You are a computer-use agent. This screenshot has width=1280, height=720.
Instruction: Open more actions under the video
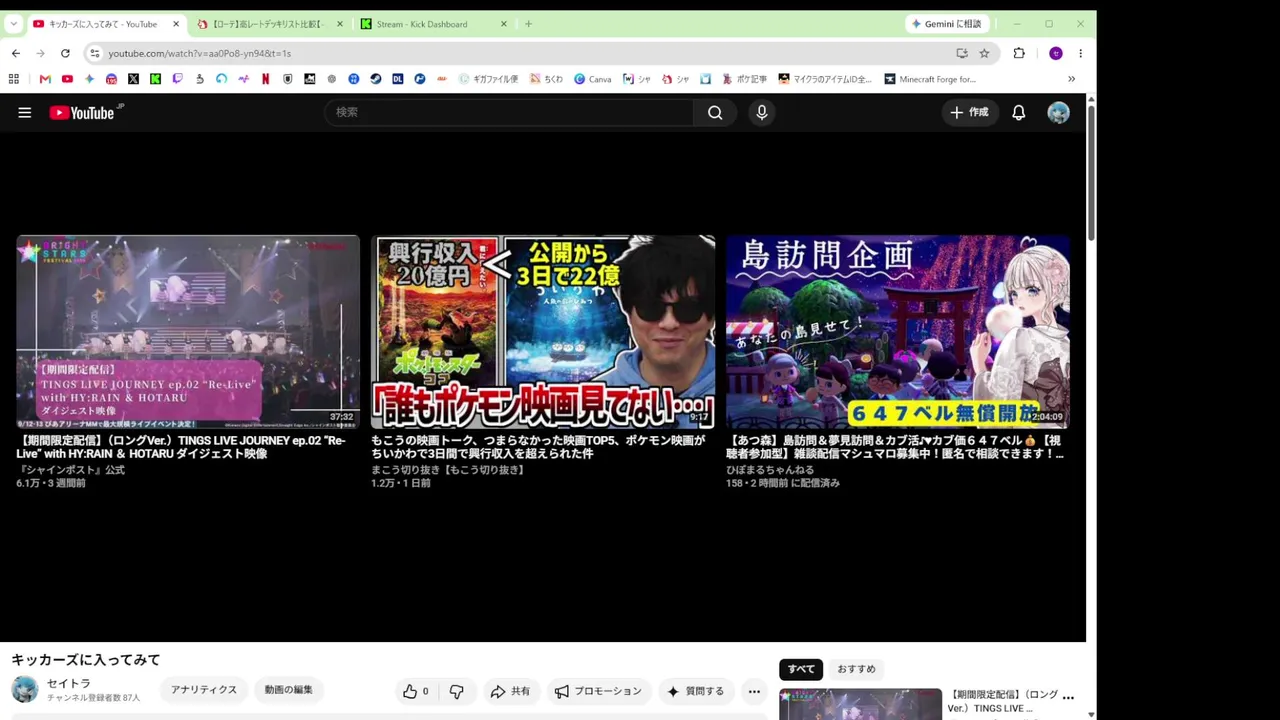(754, 691)
